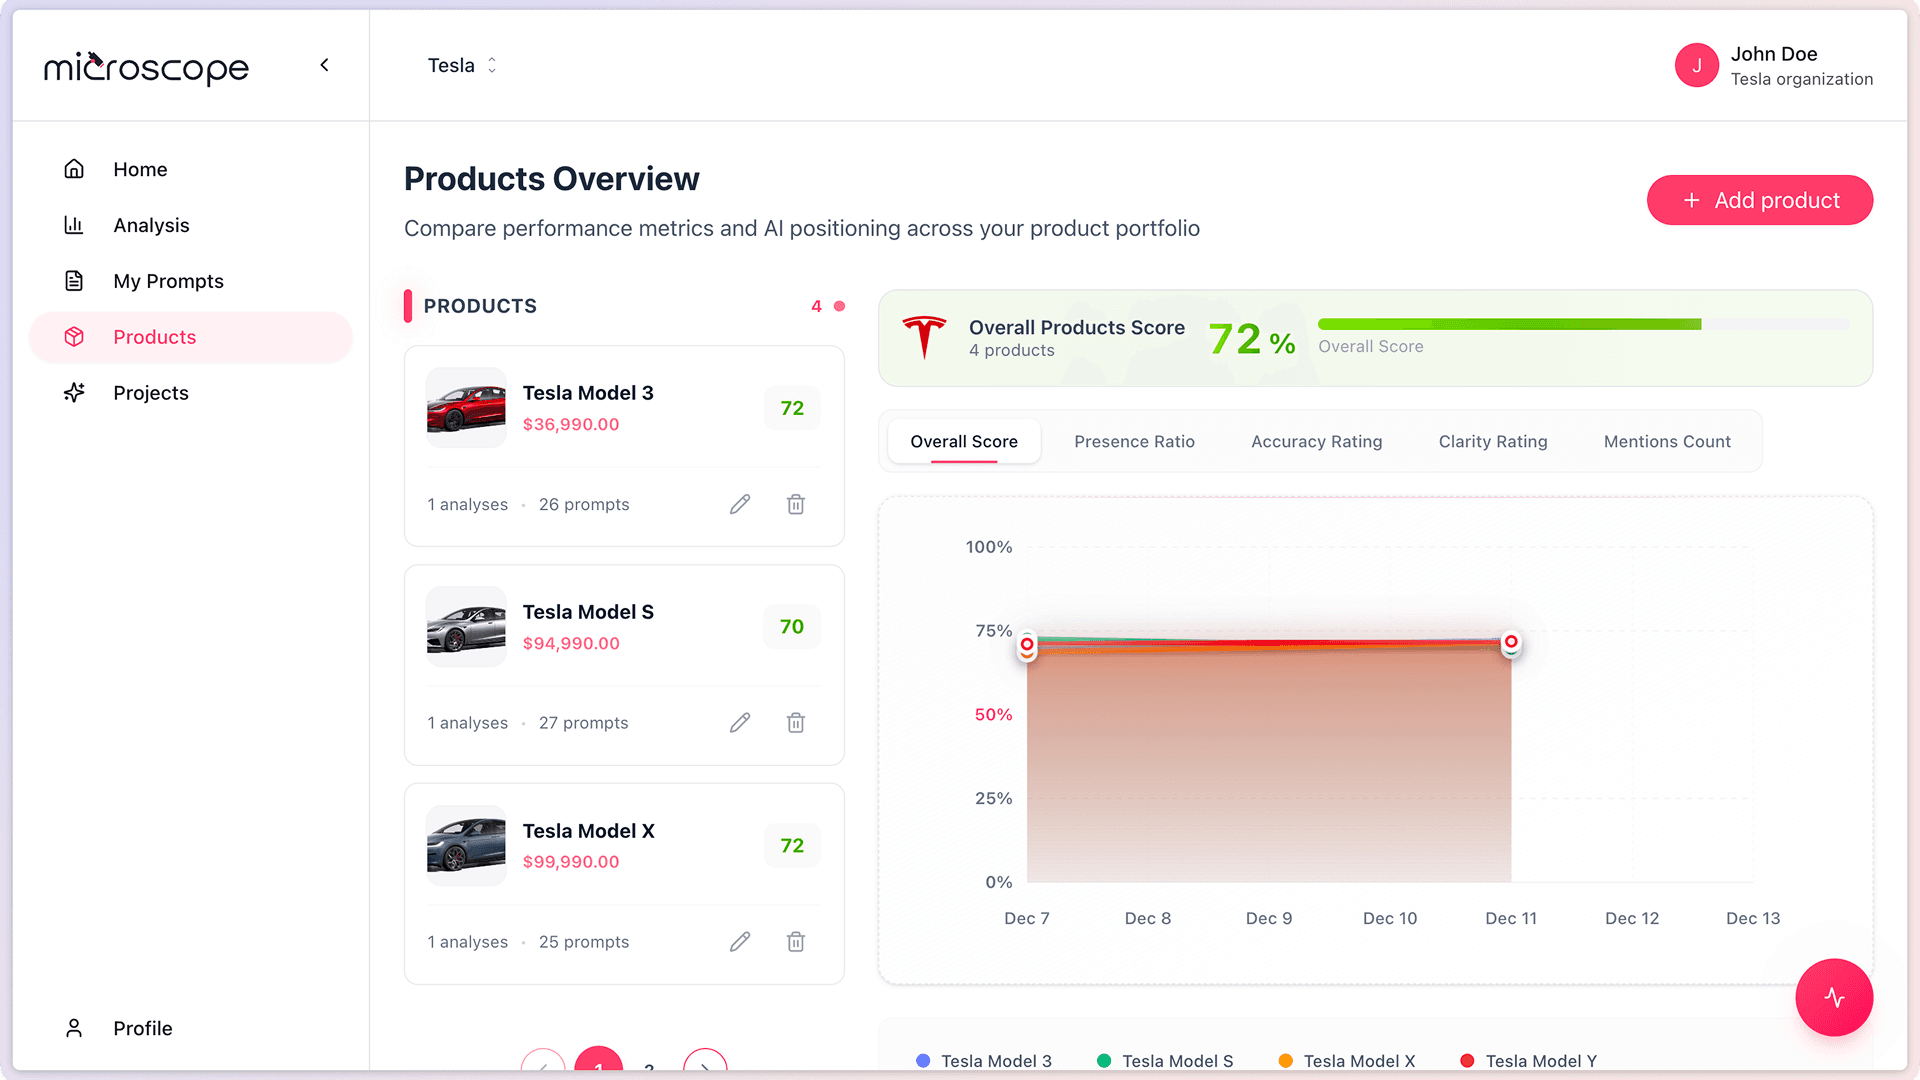
Task: Open the Profile section at bottom left
Action: click(x=141, y=1028)
